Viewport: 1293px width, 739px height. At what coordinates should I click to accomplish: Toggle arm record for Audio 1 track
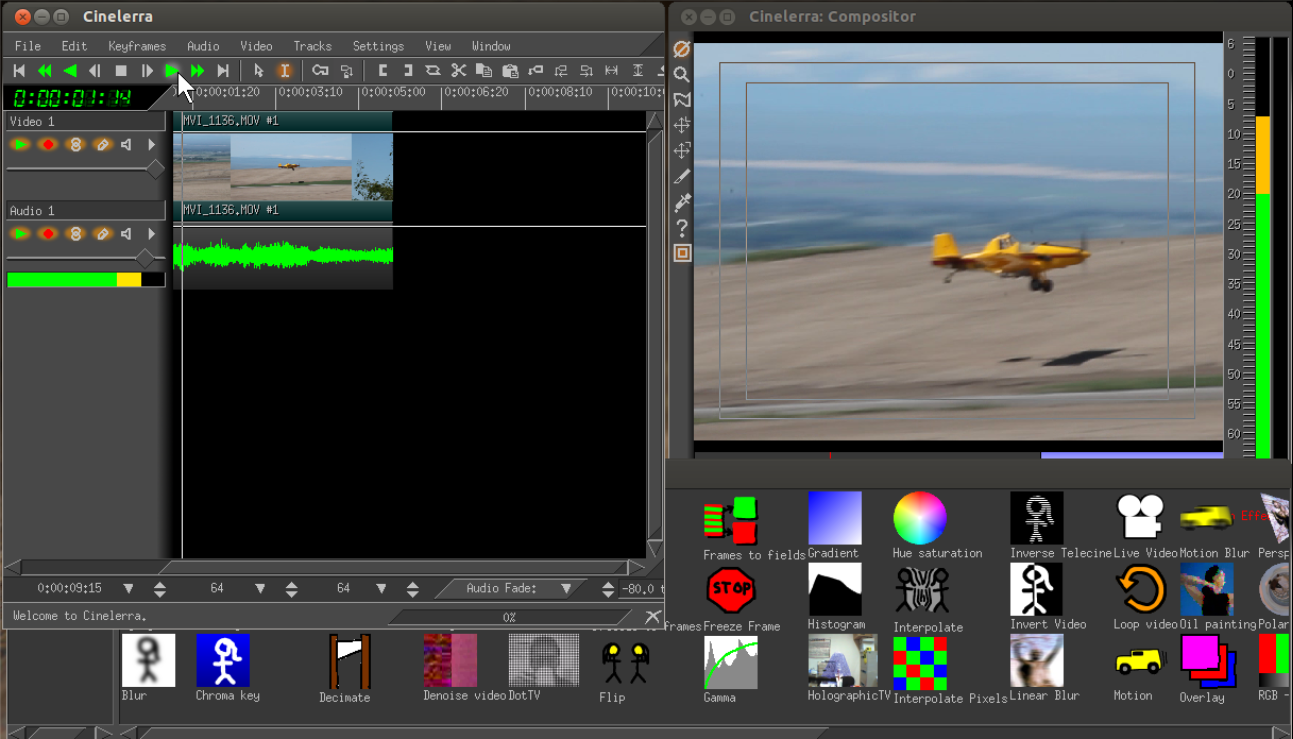47,234
